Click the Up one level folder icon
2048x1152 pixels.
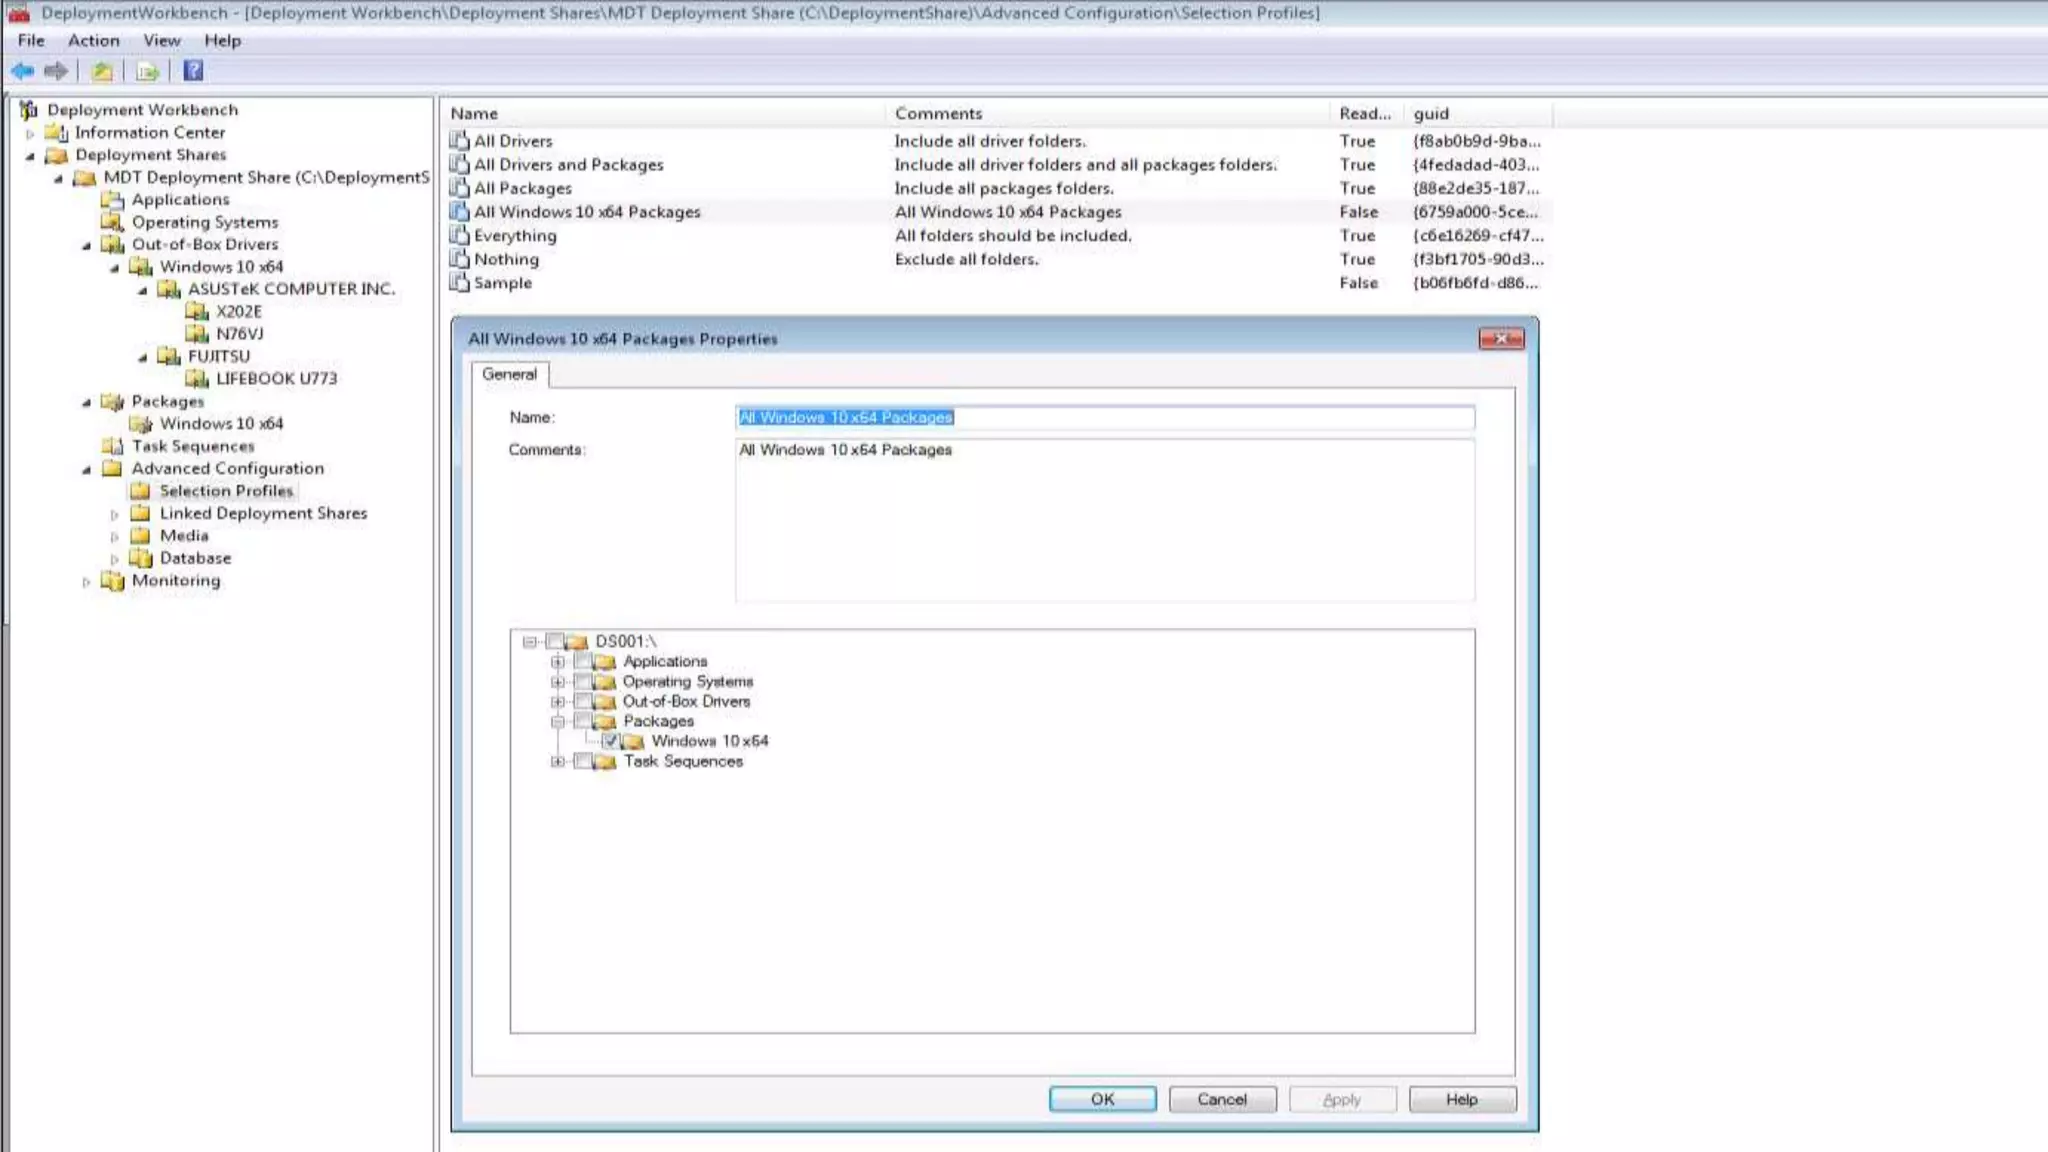(x=102, y=71)
